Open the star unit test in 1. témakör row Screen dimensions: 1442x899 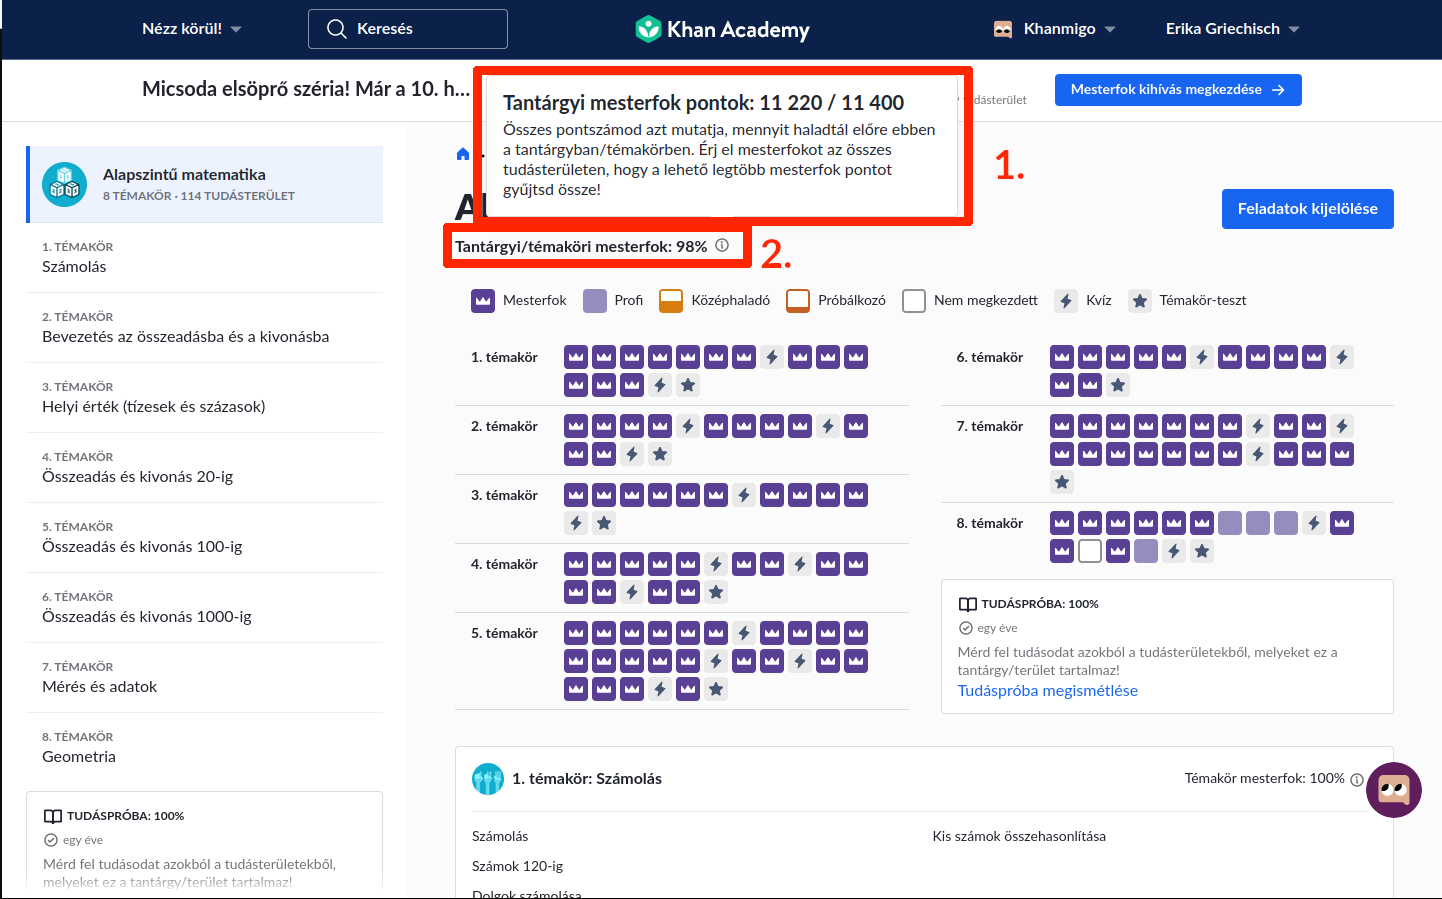pyautogui.click(x=688, y=385)
